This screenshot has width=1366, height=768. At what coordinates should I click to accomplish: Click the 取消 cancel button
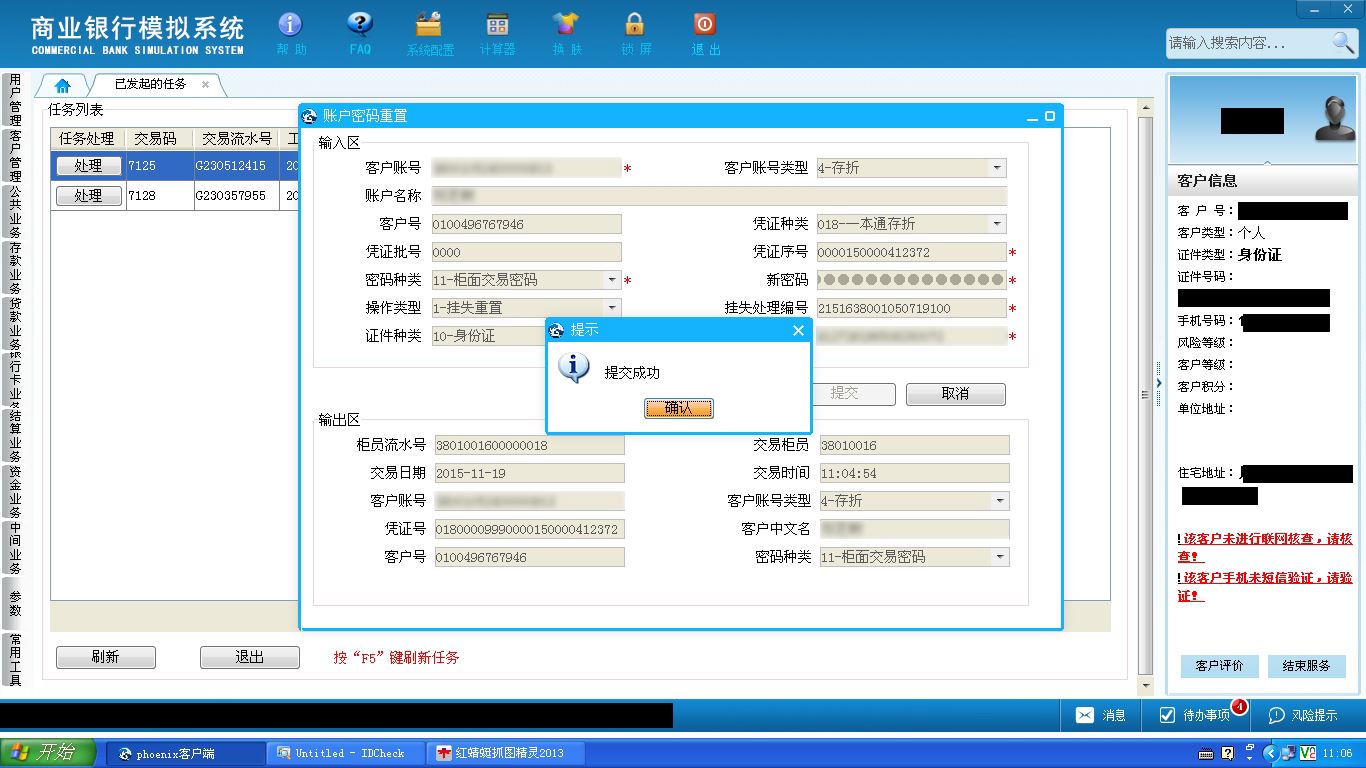click(x=955, y=394)
